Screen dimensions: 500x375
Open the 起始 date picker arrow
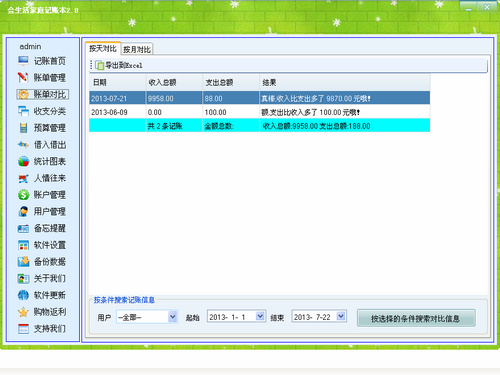[260, 316]
